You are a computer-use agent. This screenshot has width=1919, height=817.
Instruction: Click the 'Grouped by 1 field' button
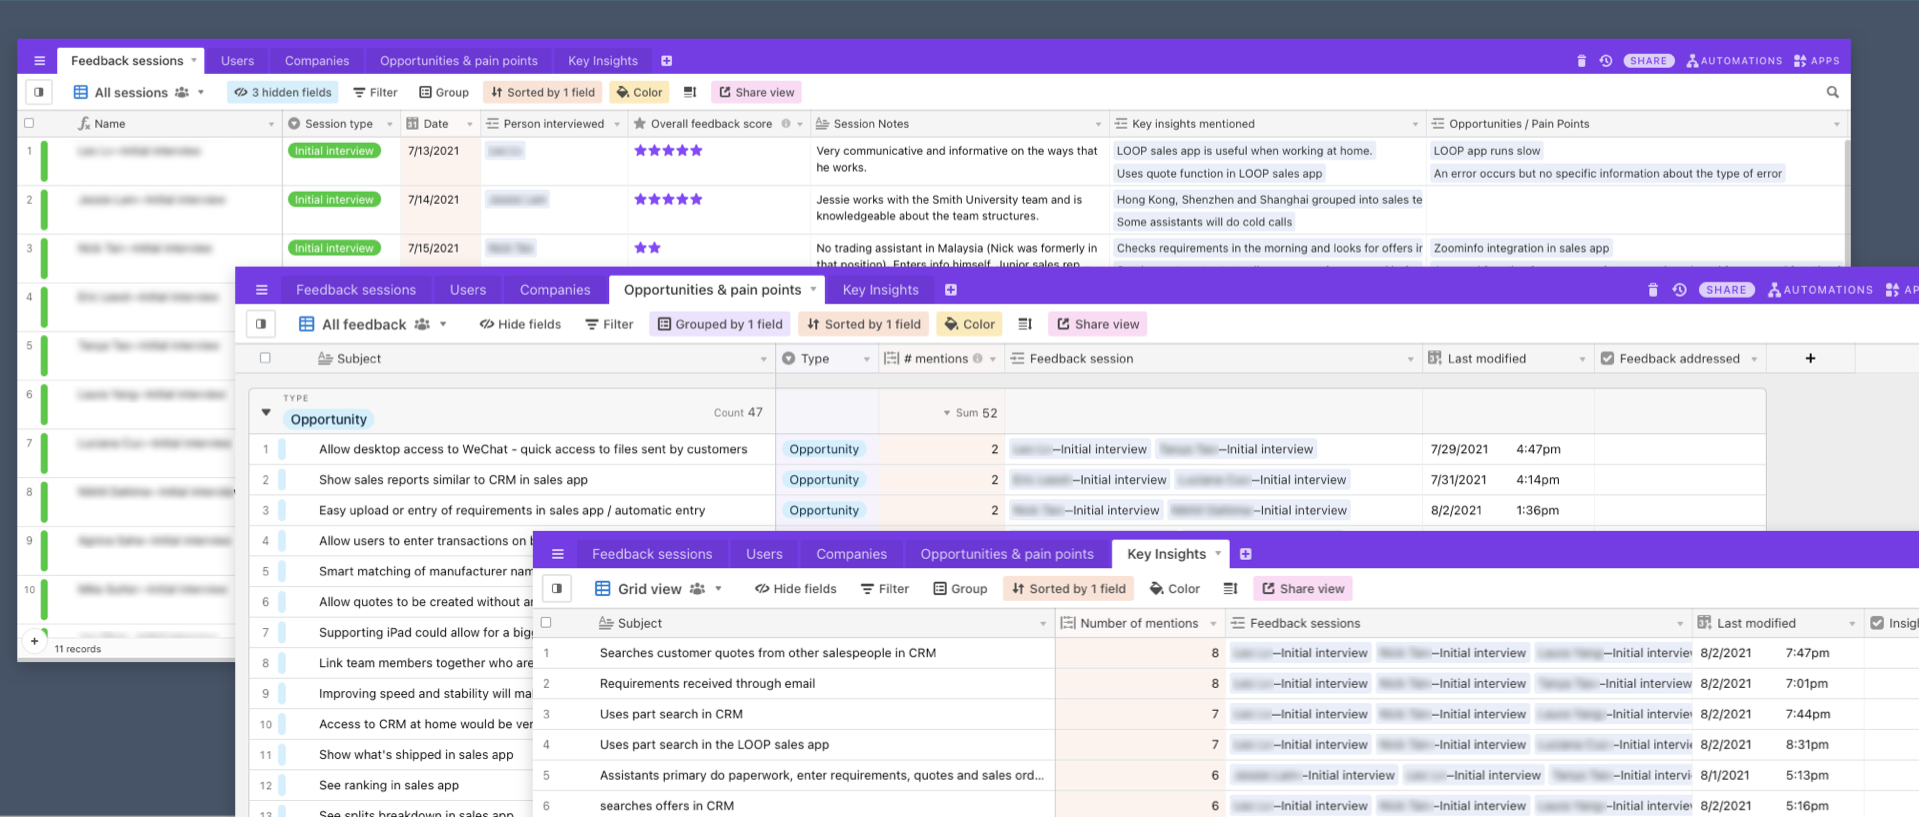(x=720, y=324)
